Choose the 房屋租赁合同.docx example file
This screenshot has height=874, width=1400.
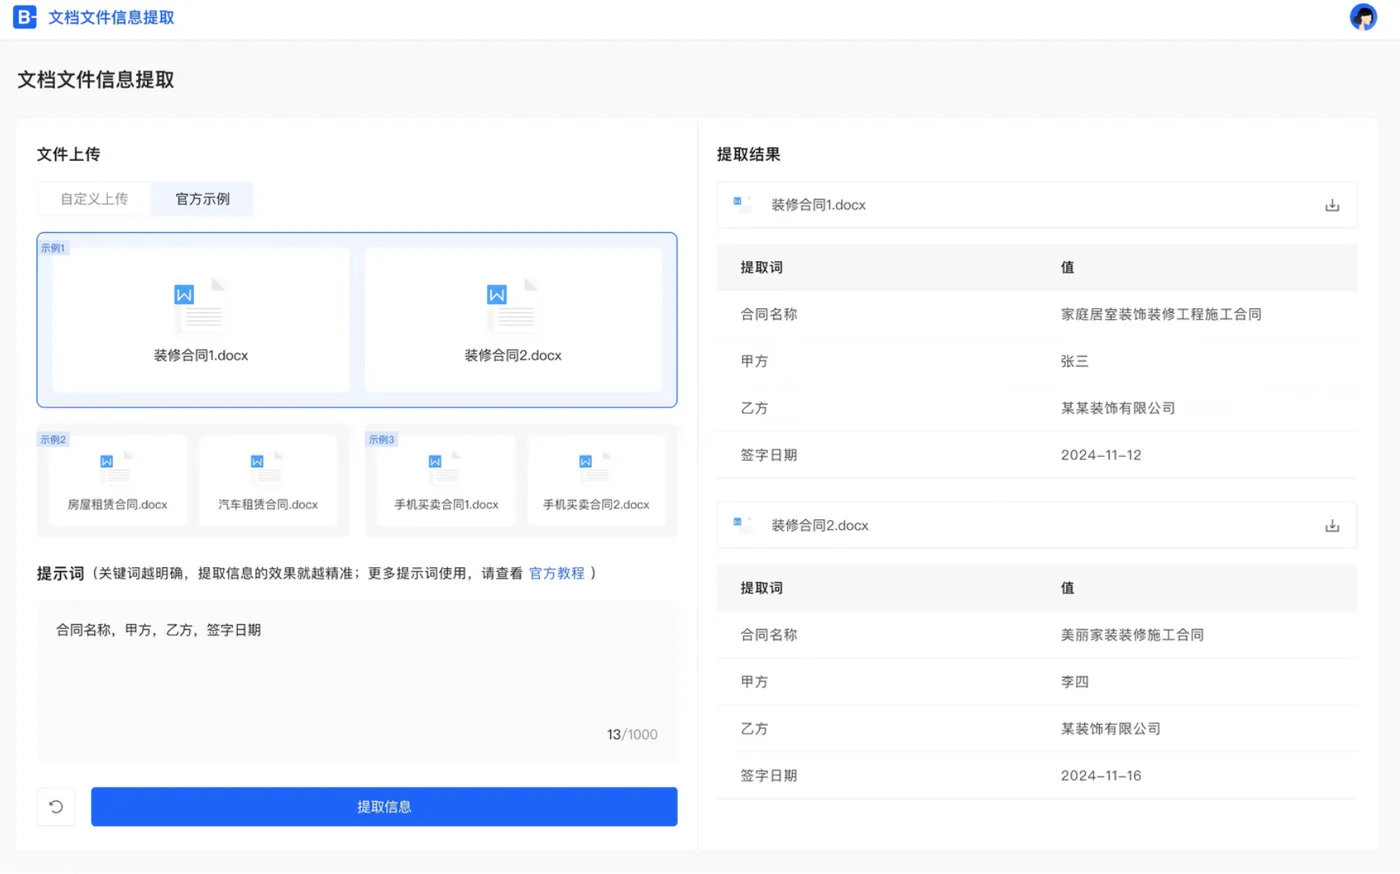click(117, 480)
